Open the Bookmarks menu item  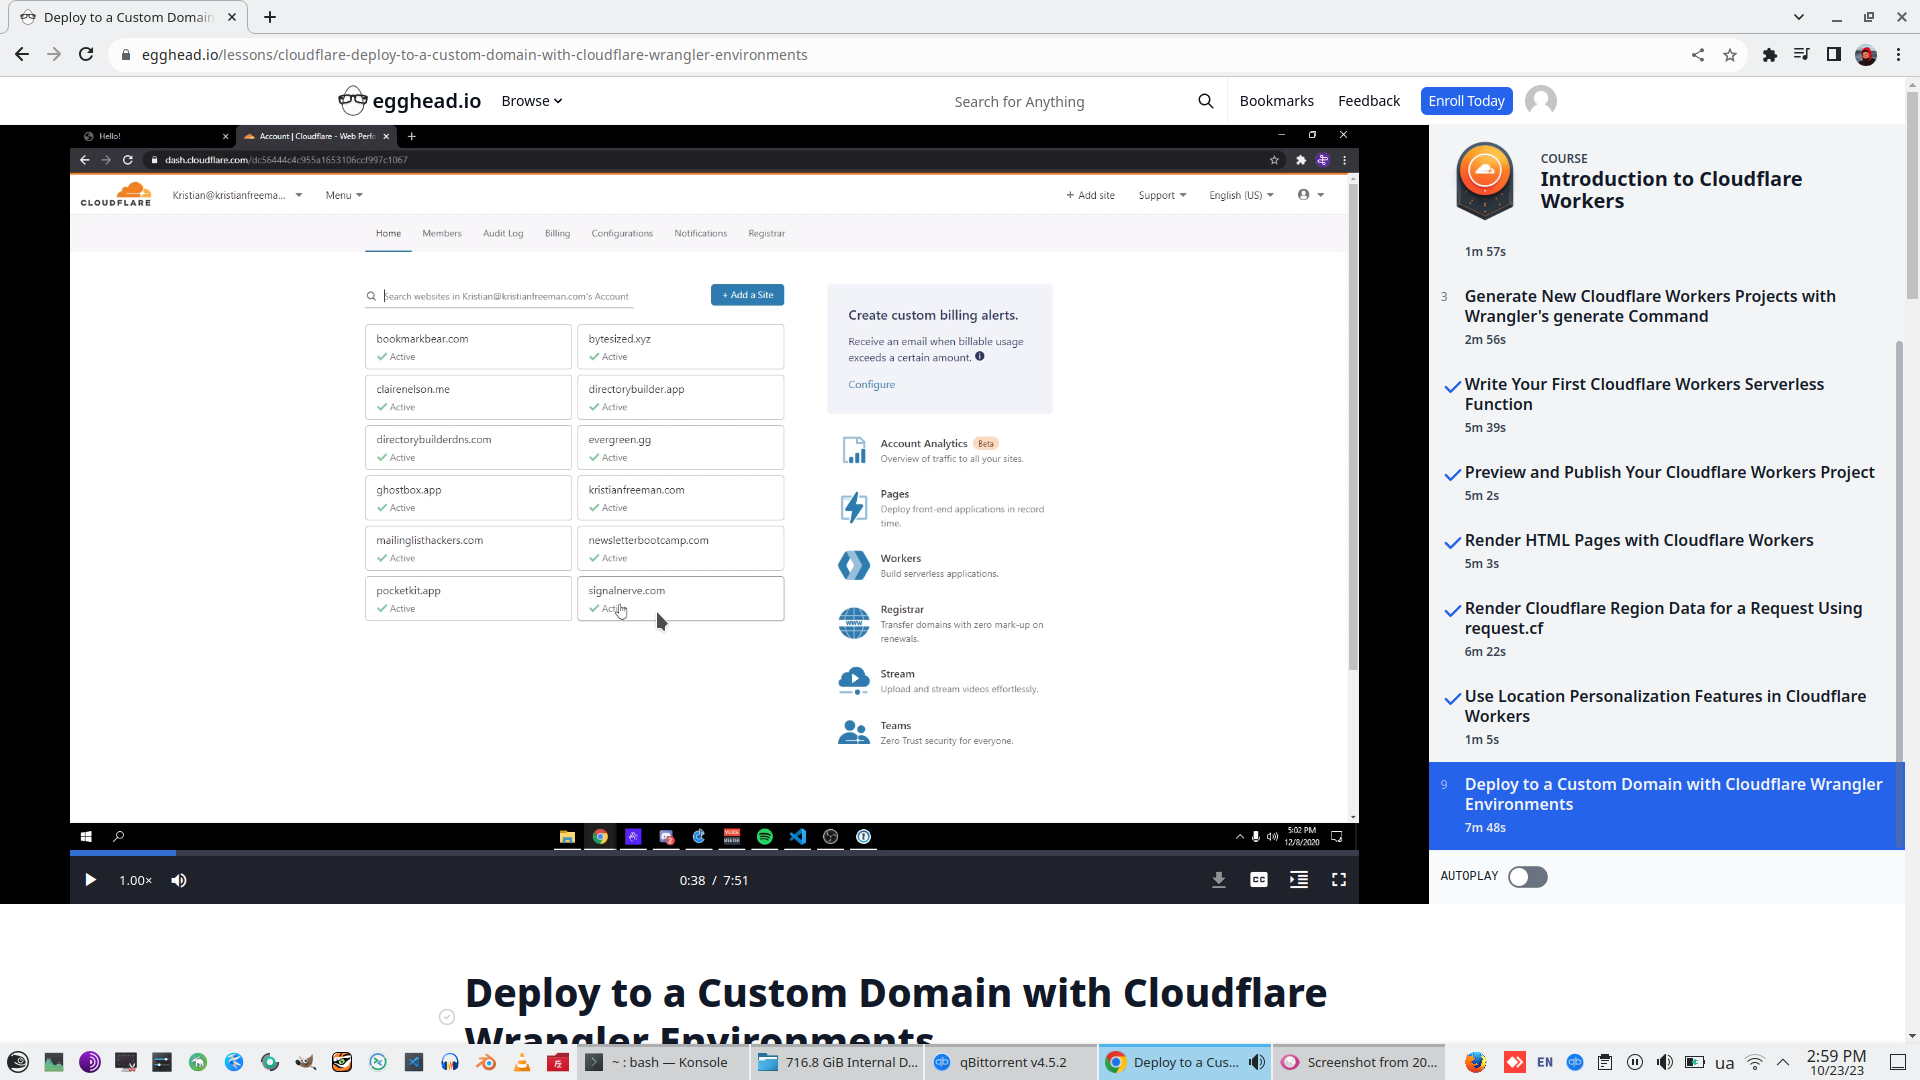point(1276,101)
